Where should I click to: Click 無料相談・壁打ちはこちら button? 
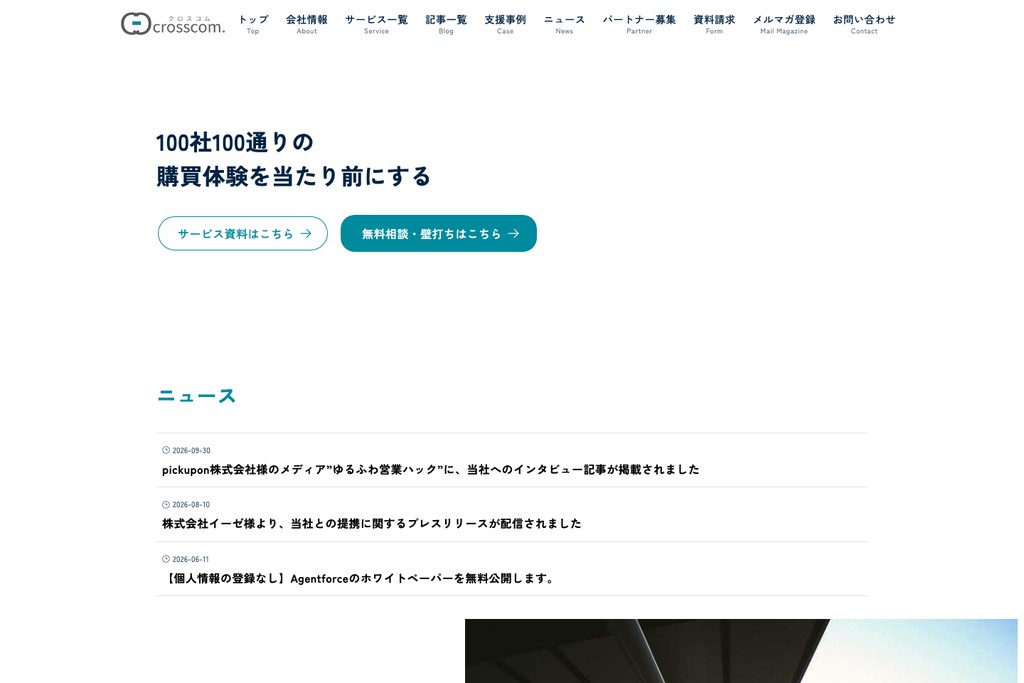[x=439, y=233]
